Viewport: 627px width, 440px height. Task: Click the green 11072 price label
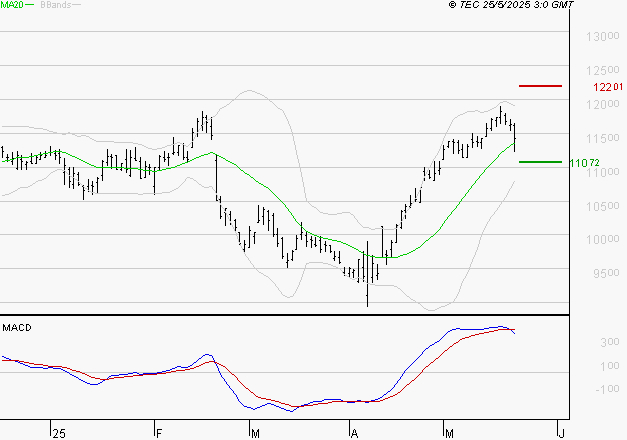pos(585,163)
